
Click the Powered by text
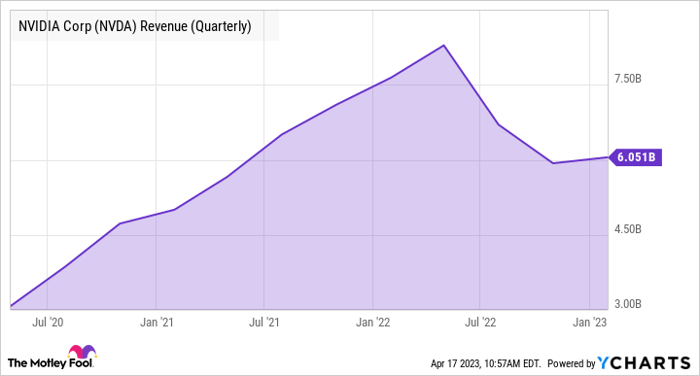pos(571,363)
